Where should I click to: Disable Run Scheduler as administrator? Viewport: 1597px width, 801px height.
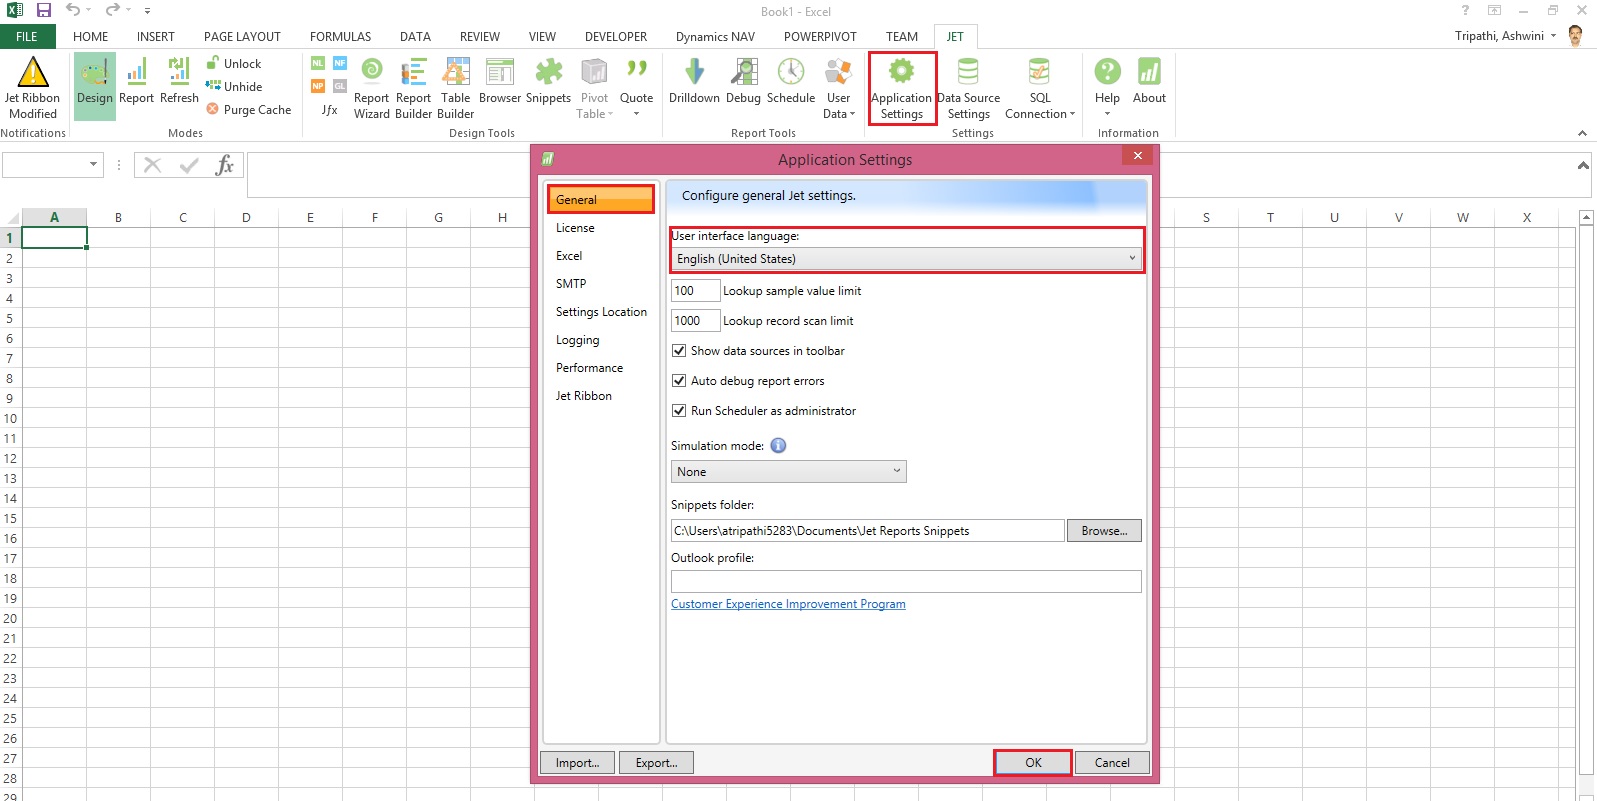pyautogui.click(x=679, y=411)
